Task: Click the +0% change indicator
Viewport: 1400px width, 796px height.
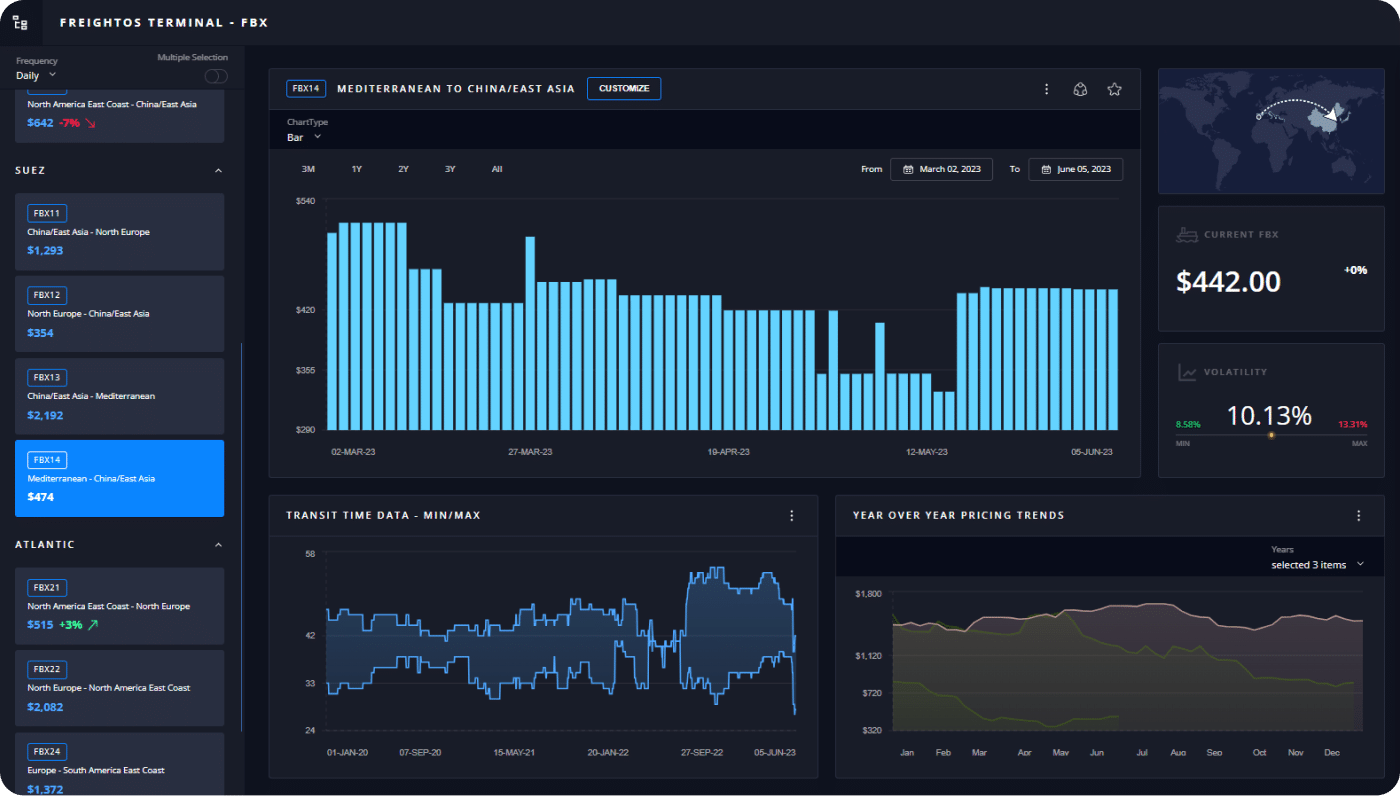Action: 1355,270
